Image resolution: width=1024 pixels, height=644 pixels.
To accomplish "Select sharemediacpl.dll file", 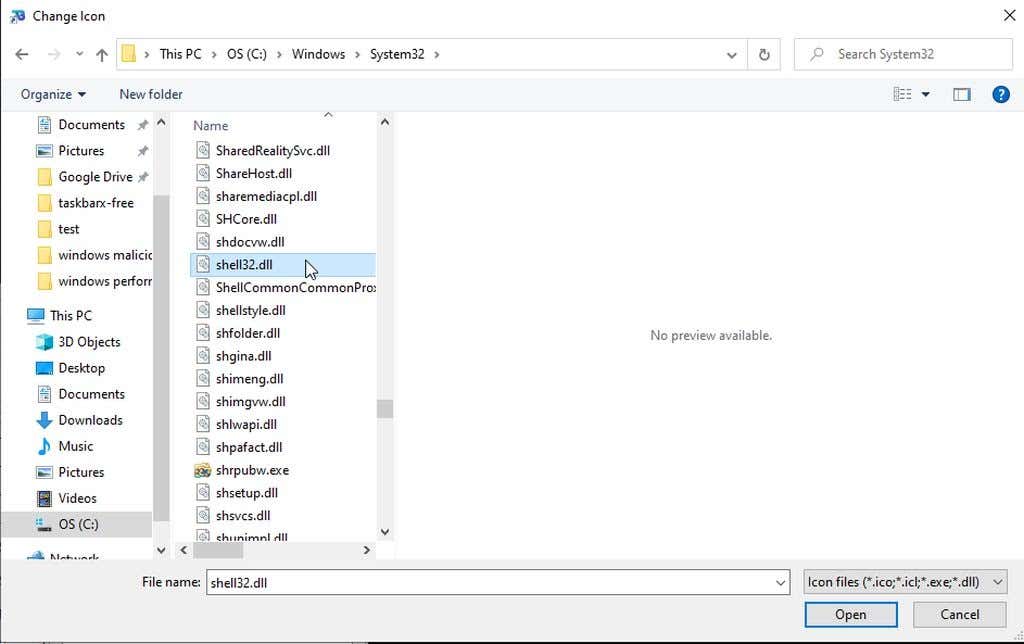I will 256,197.
